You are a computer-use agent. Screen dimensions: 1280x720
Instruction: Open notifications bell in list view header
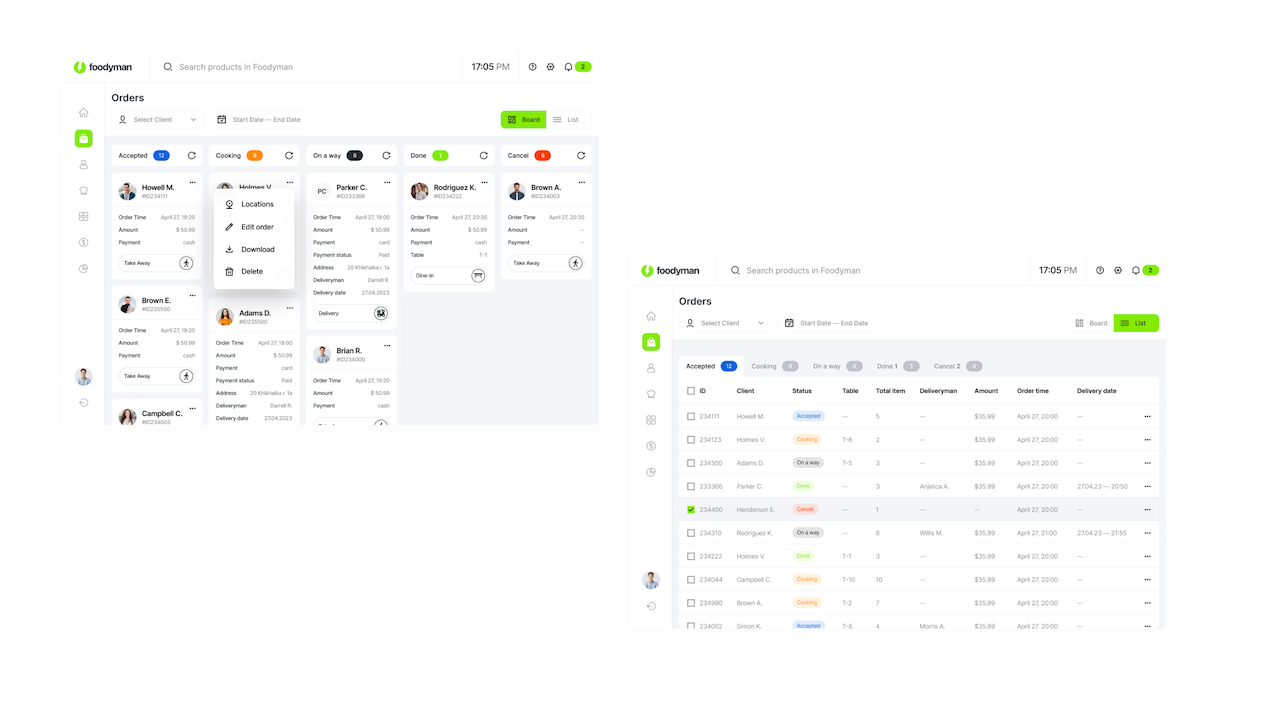1136,270
